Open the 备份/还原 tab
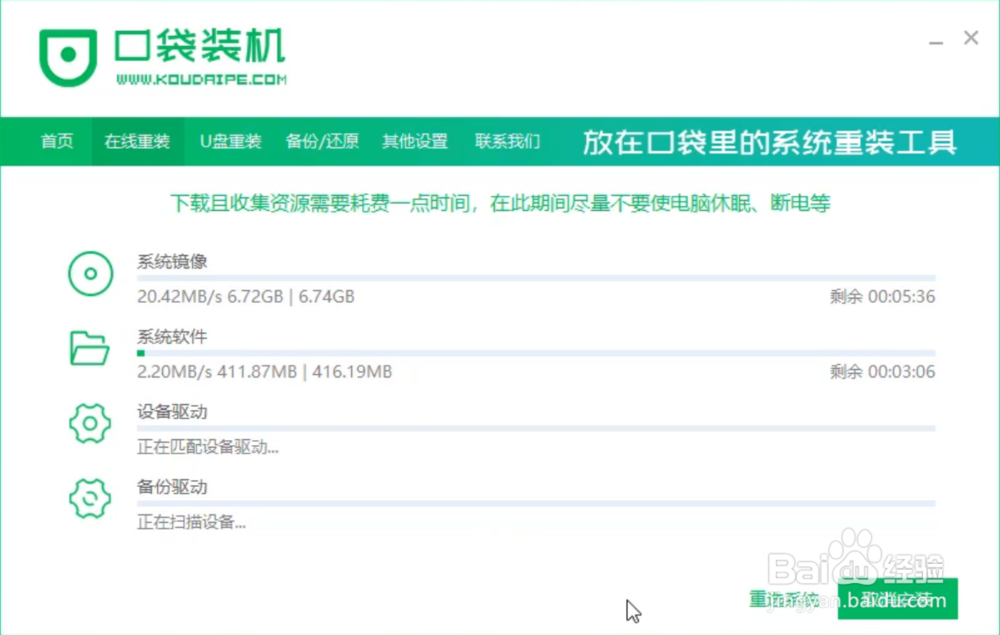The height and width of the screenshot is (635, 1000). click(x=322, y=141)
